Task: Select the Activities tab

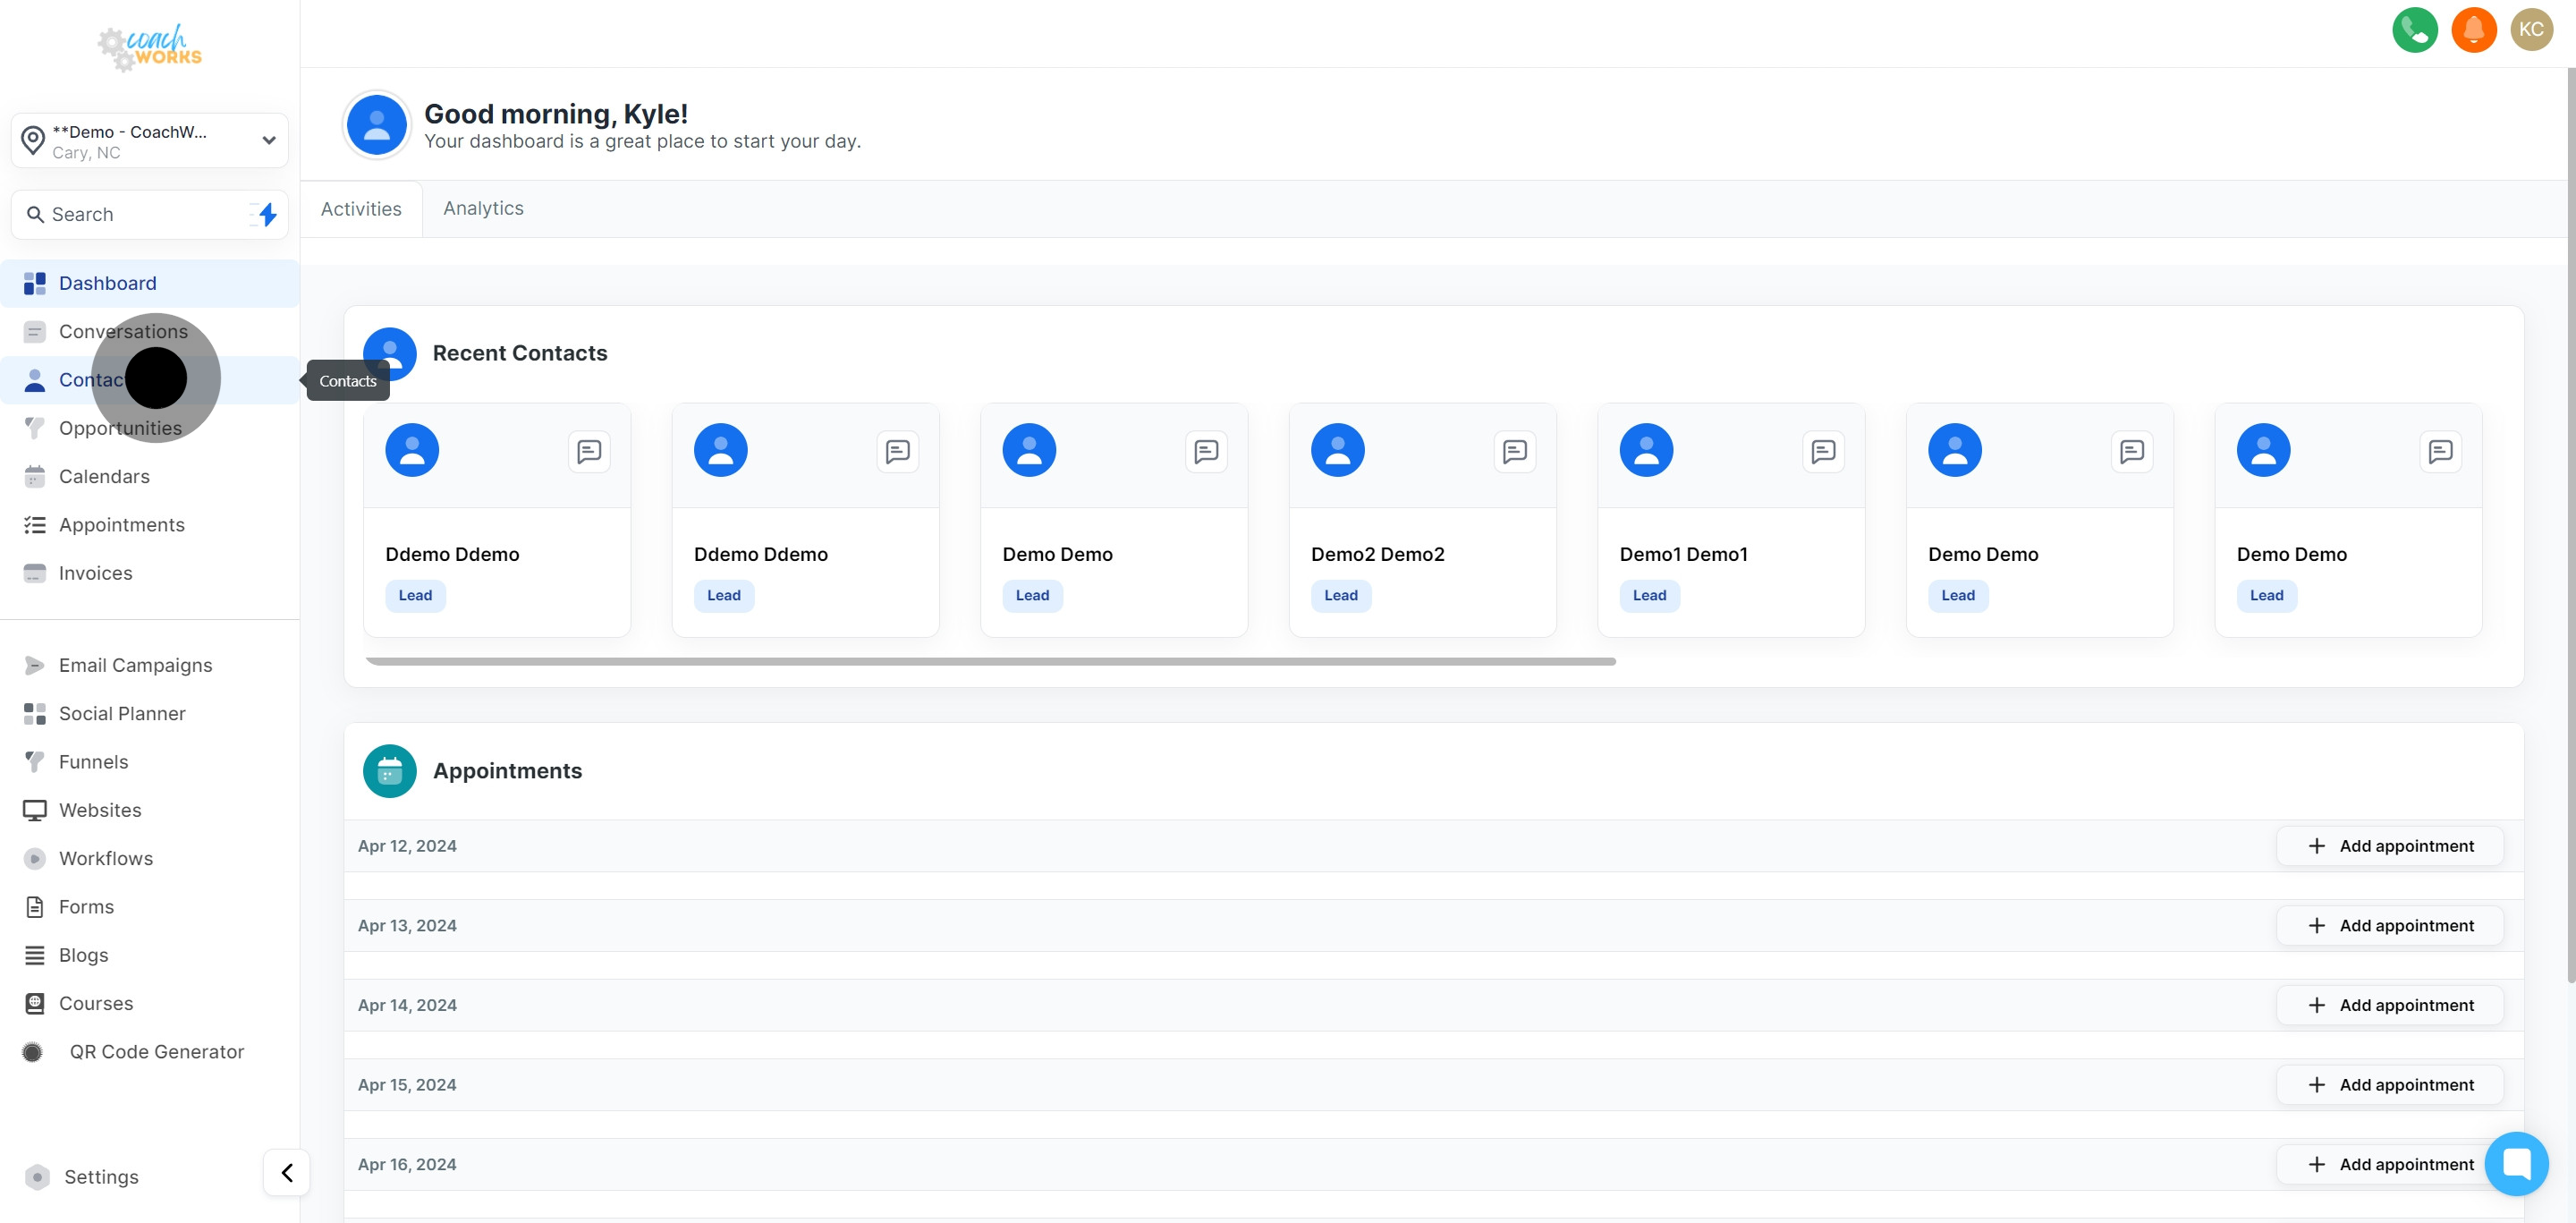Action: pyautogui.click(x=361, y=209)
